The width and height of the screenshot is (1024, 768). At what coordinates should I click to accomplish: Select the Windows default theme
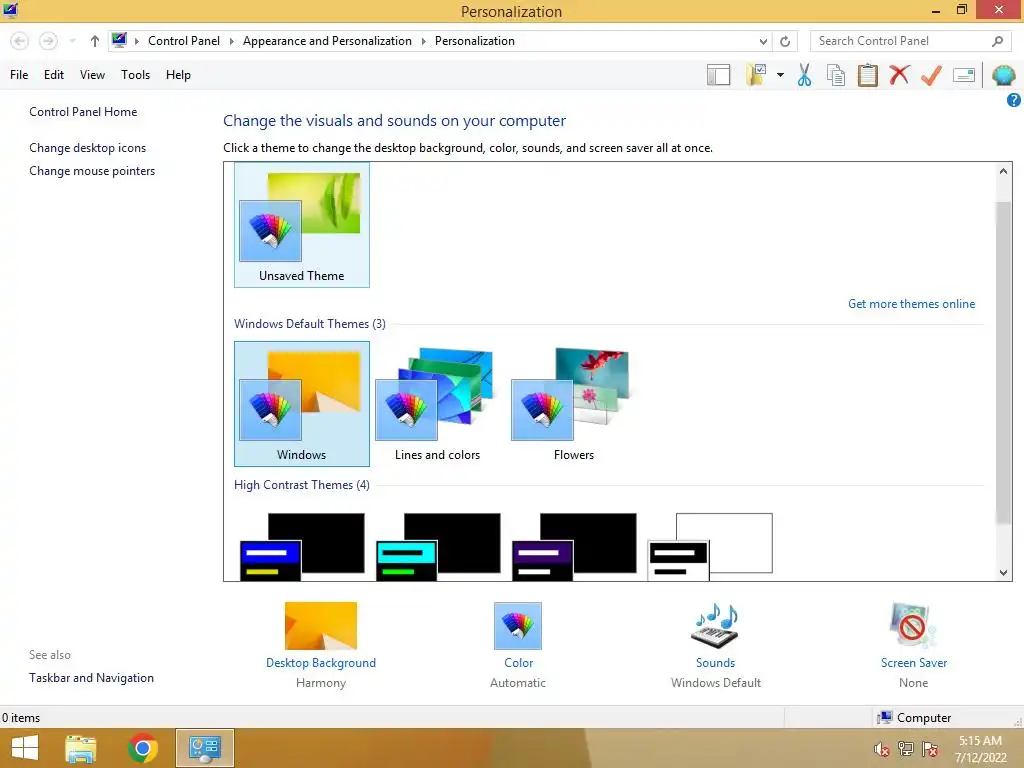pyautogui.click(x=302, y=404)
